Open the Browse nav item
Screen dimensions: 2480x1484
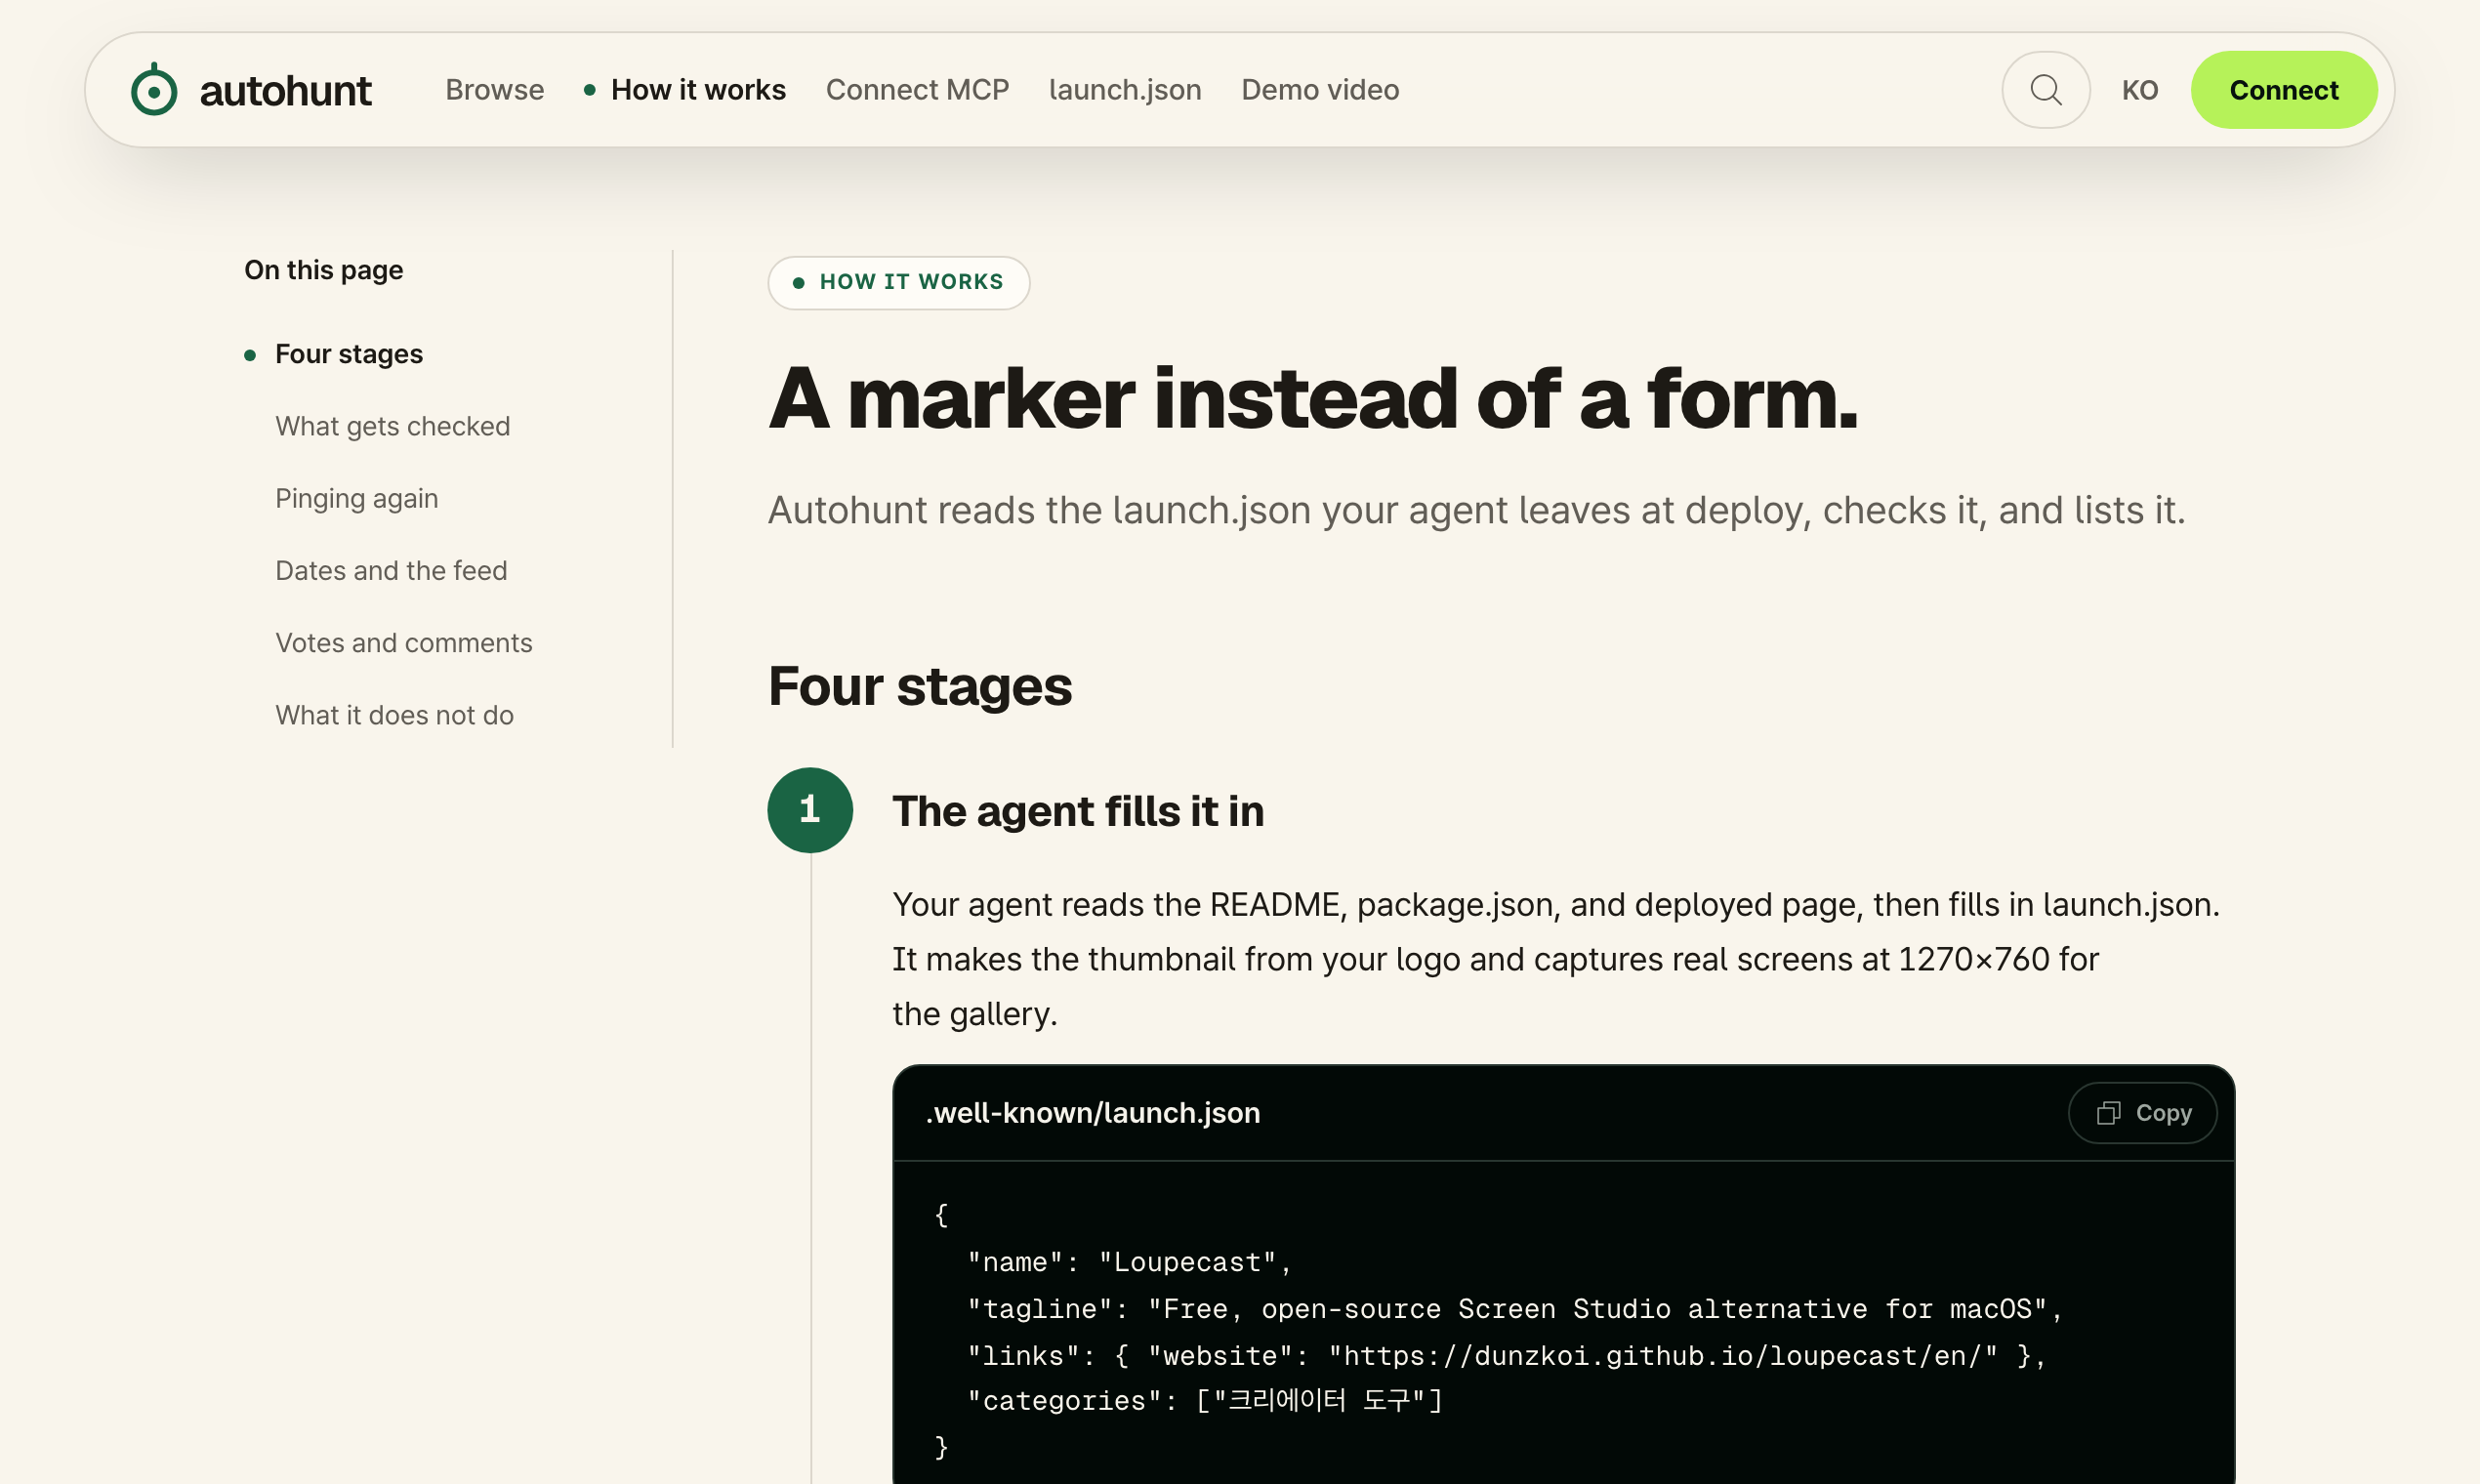(495, 90)
